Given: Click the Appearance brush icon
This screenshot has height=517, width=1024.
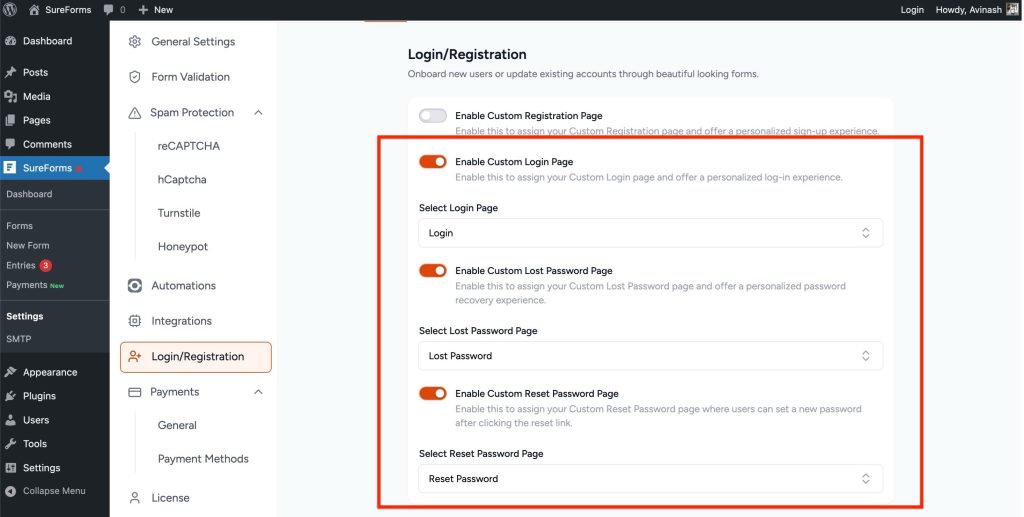Looking at the screenshot, I should [10, 372].
